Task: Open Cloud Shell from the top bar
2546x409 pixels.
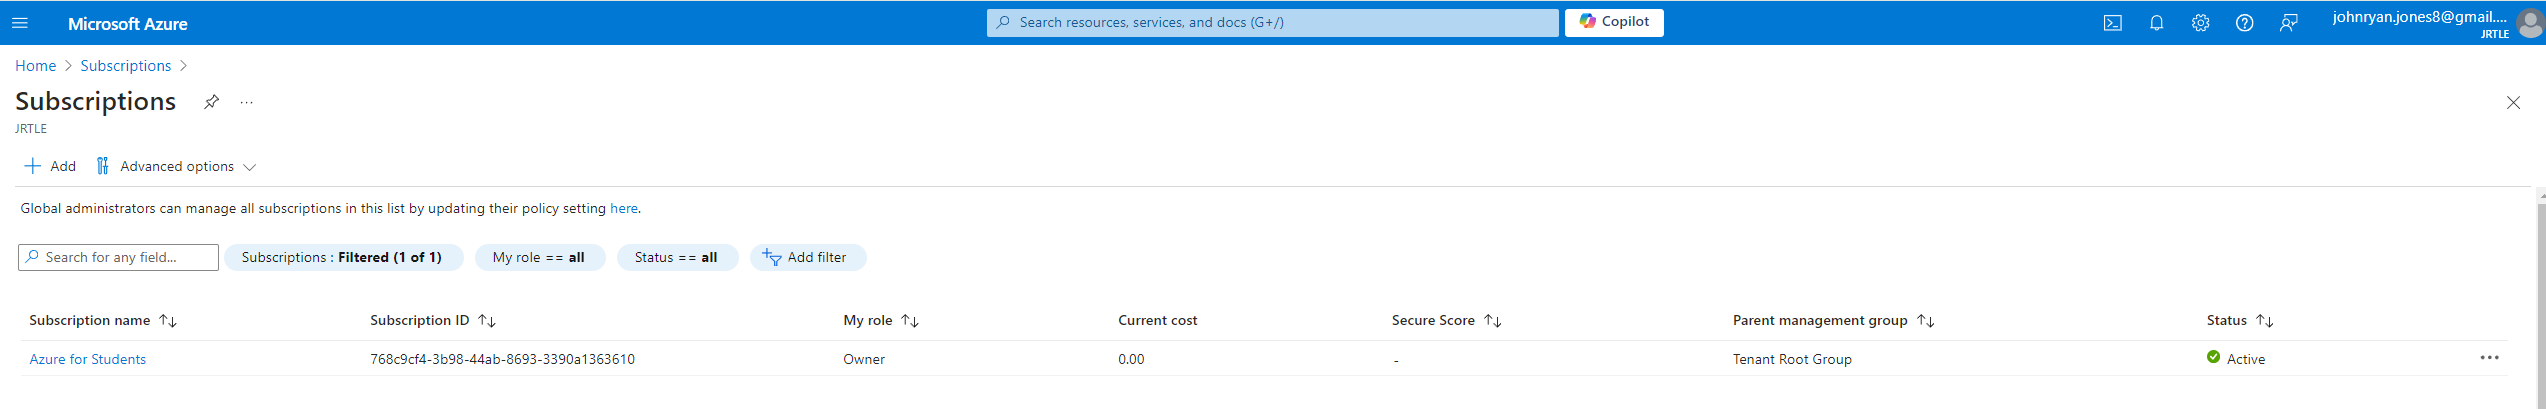Action: [2112, 23]
